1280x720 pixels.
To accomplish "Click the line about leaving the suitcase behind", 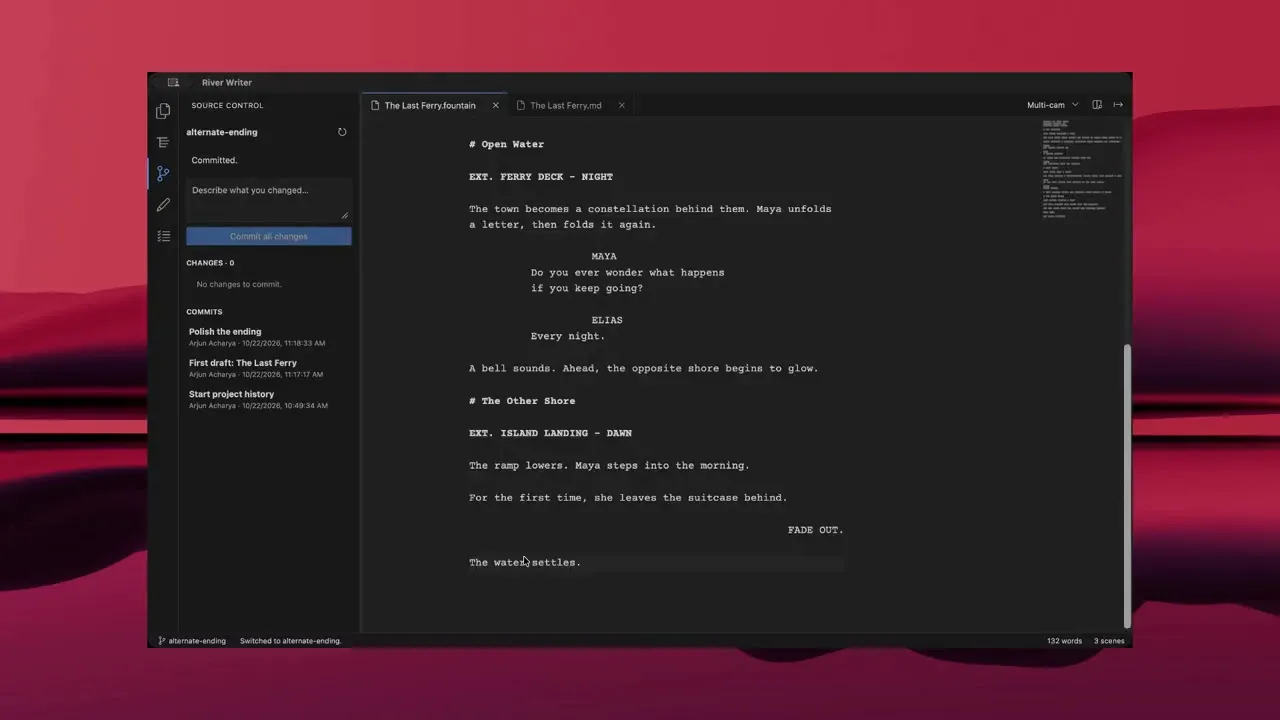I will click(628, 497).
